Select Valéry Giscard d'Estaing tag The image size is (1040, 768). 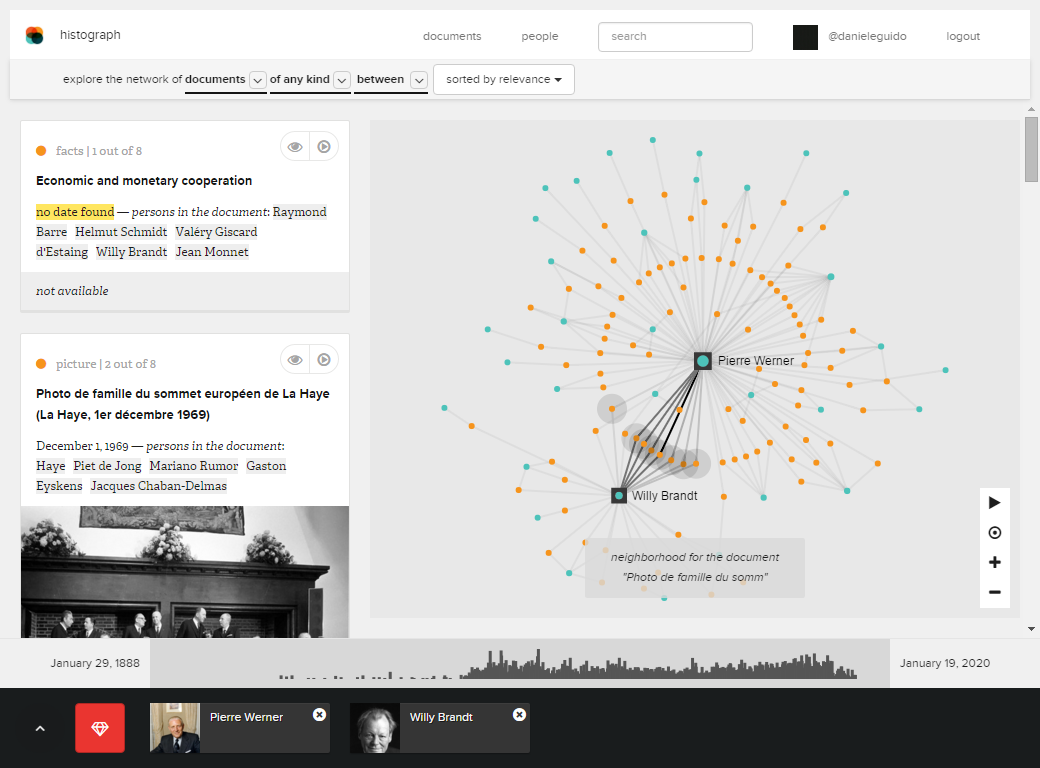pos(216,232)
